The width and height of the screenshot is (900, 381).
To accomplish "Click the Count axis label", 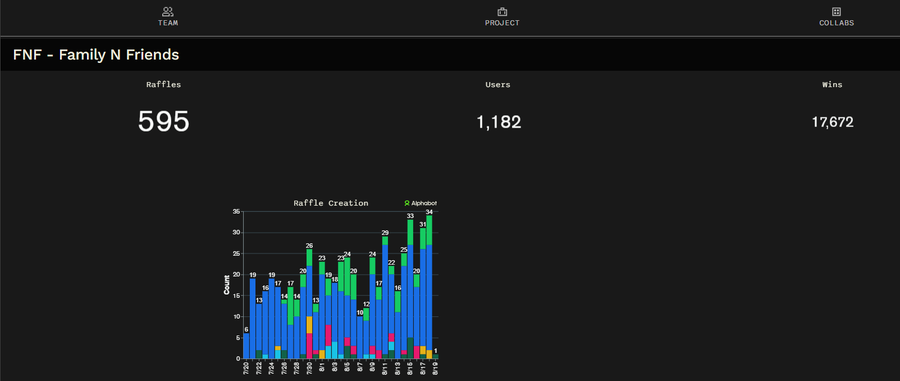I will (227, 285).
